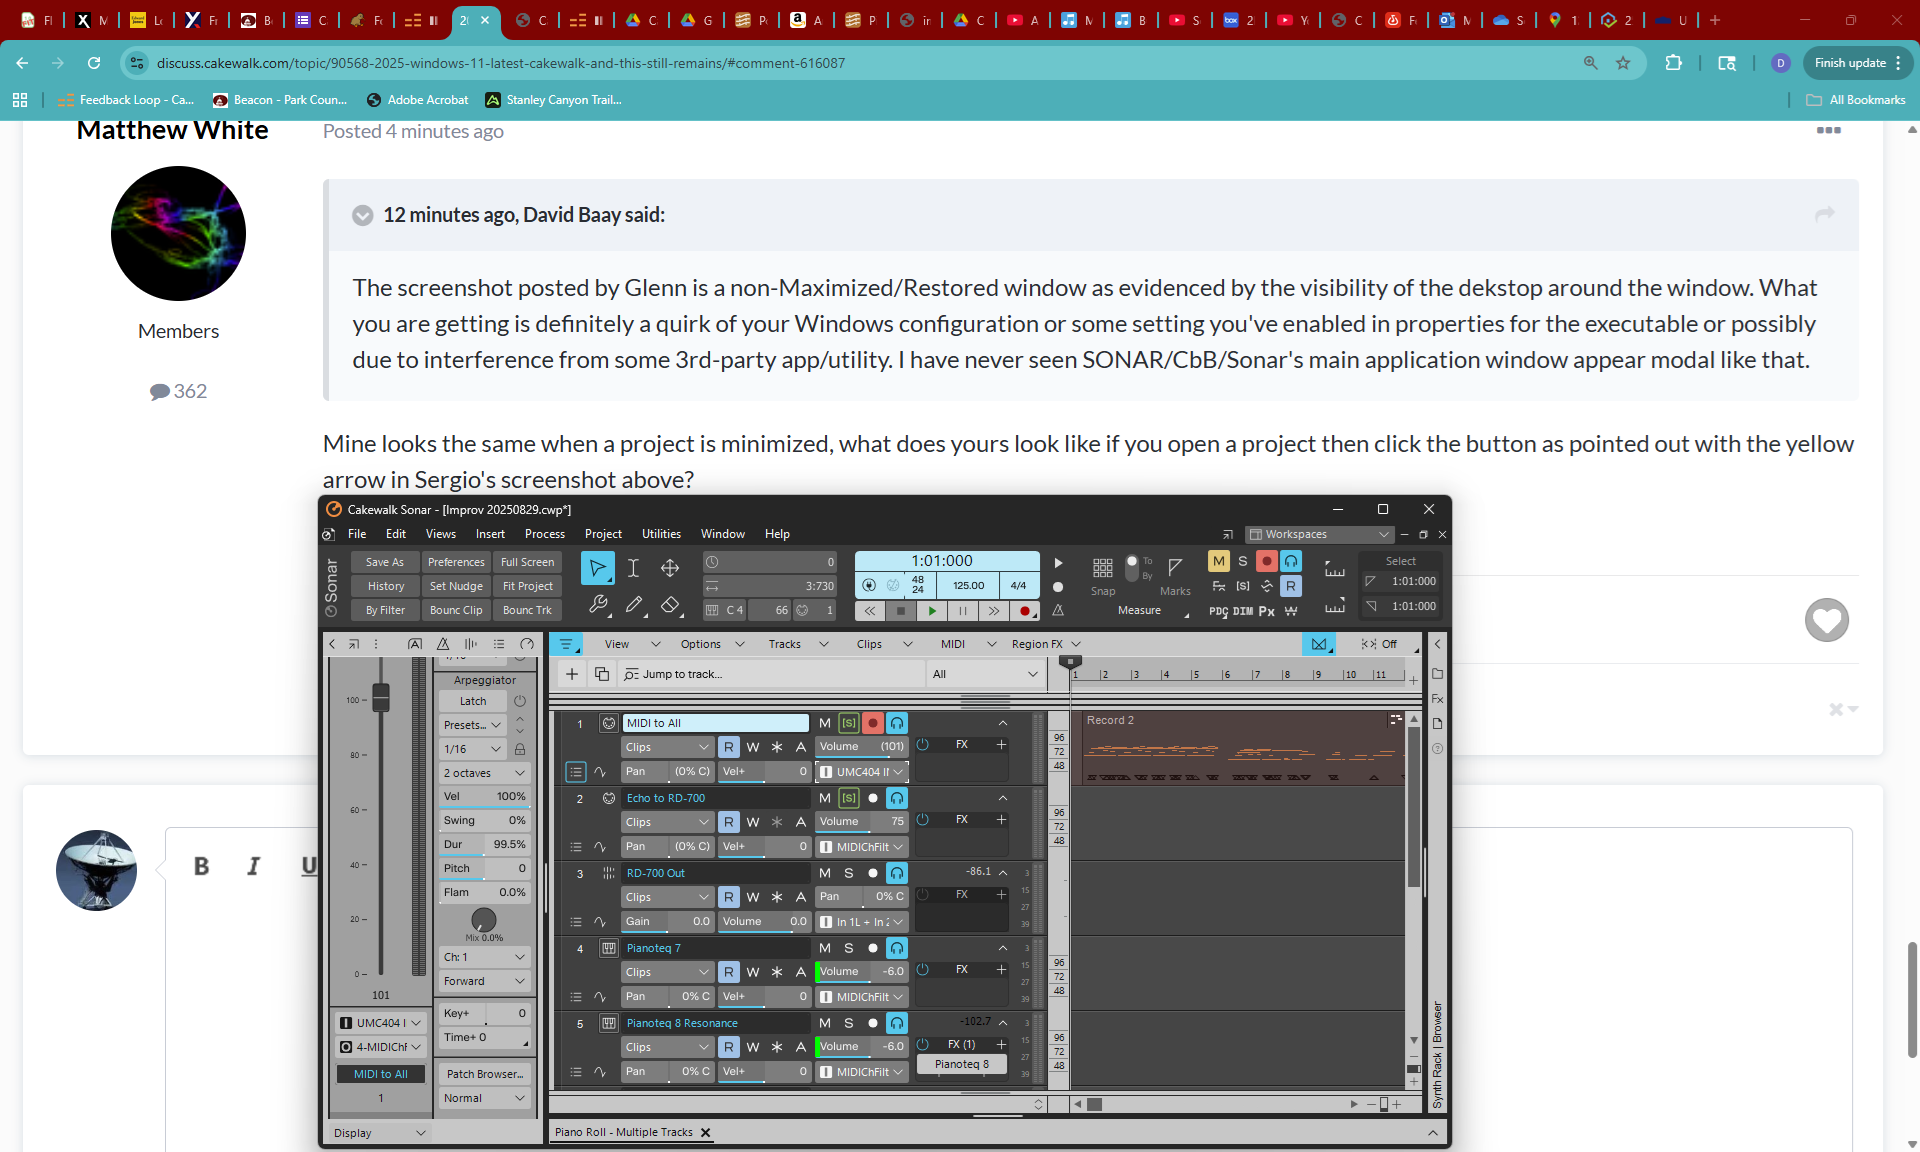Screen dimensions: 1920x1152
Task: Toggle input echo on RD-700 Out track
Action: point(897,873)
